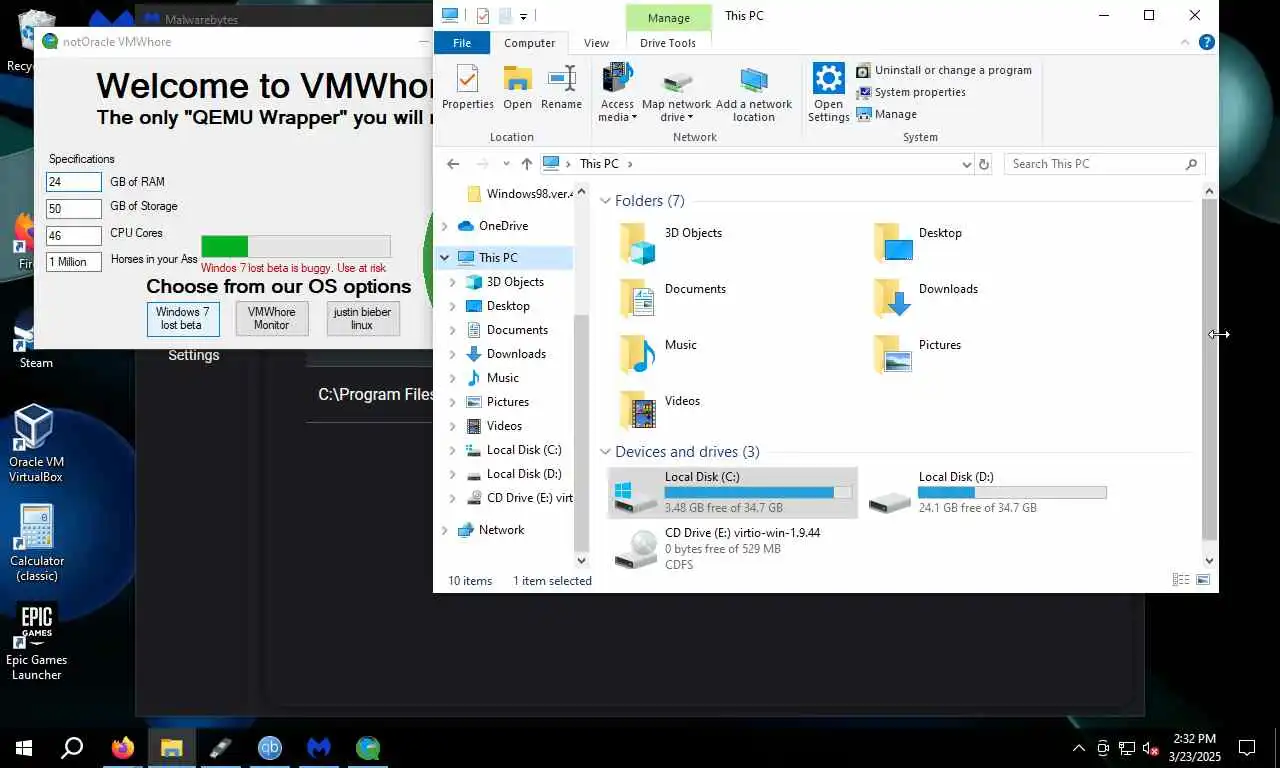Go back in File Explorer
The width and height of the screenshot is (1280, 768).
tap(453, 164)
